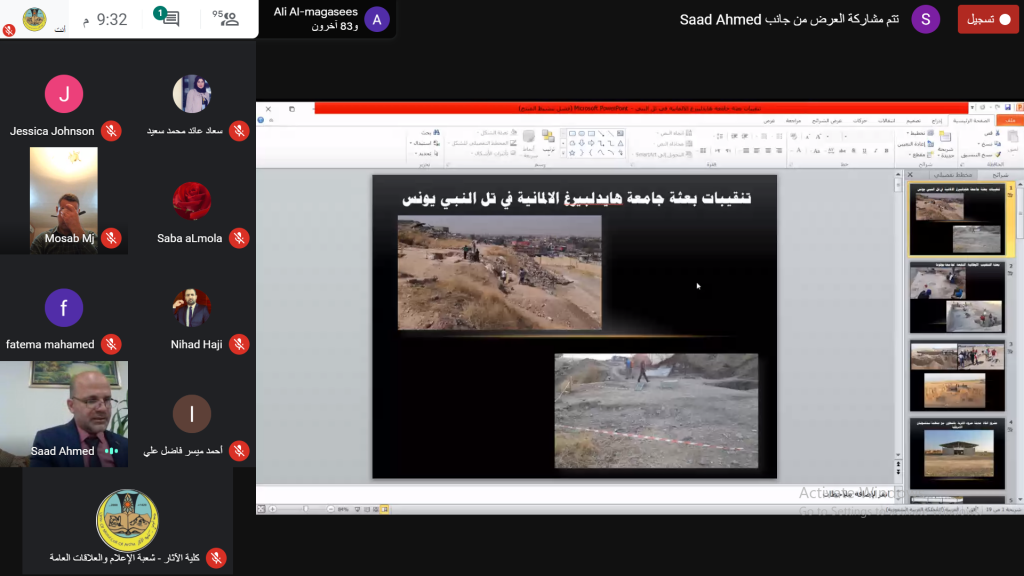Click Jessica Johnson's muted microphone icon
Viewport: 1024px width, 576px height.
pos(112,131)
